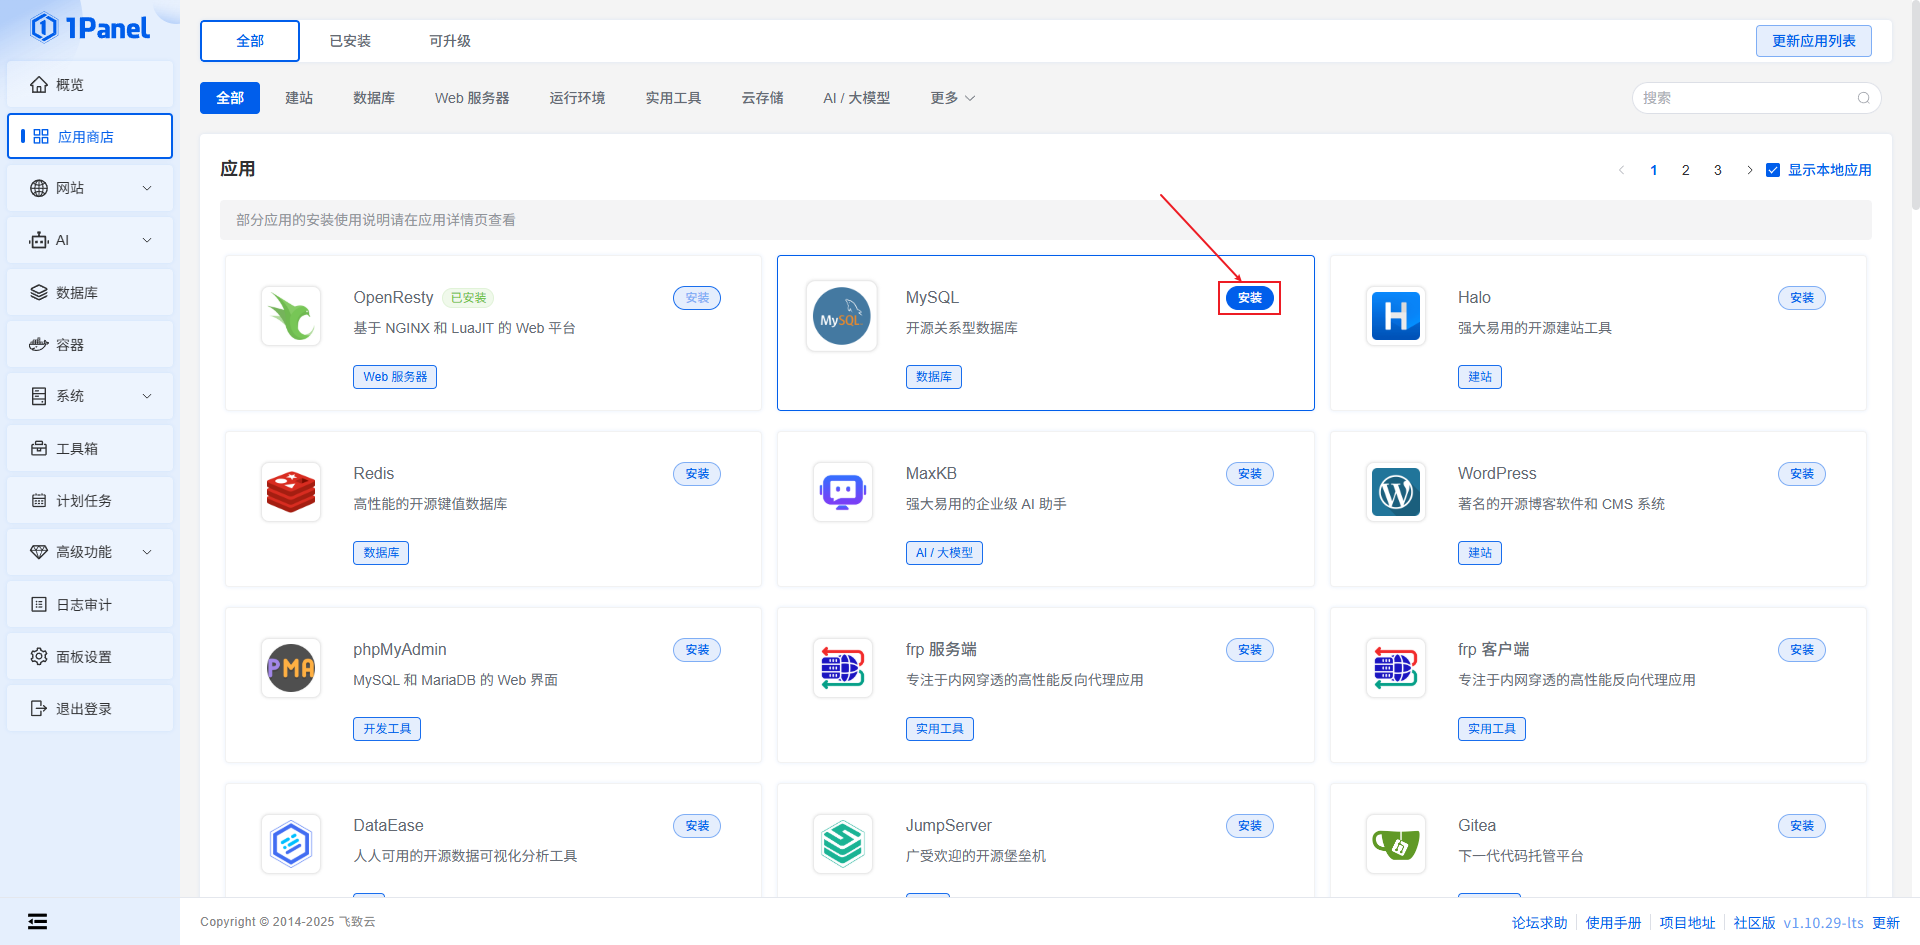Click the 开发工具 tag on phpMyAdmin
The height and width of the screenshot is (945, 1920).
387,729
